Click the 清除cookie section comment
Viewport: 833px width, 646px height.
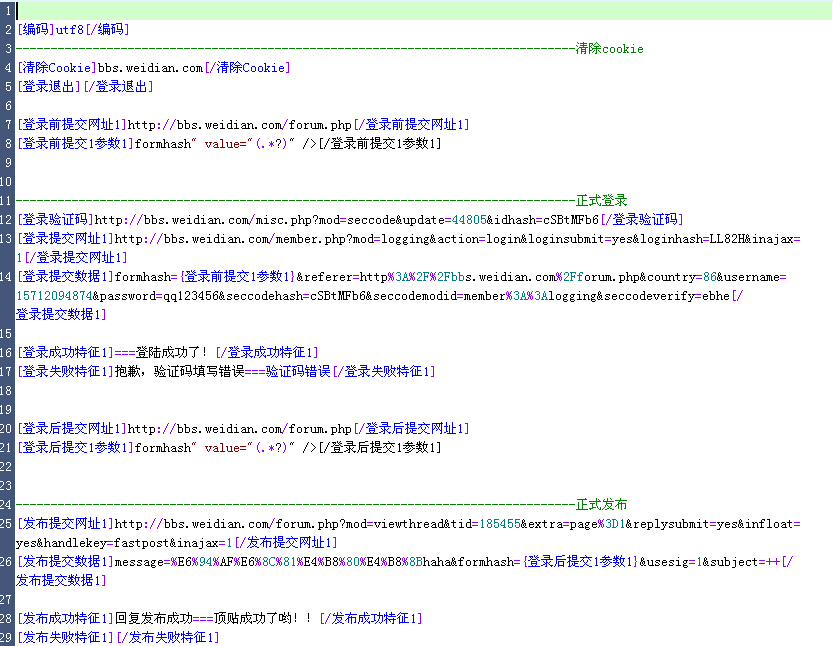click(609, 49)
